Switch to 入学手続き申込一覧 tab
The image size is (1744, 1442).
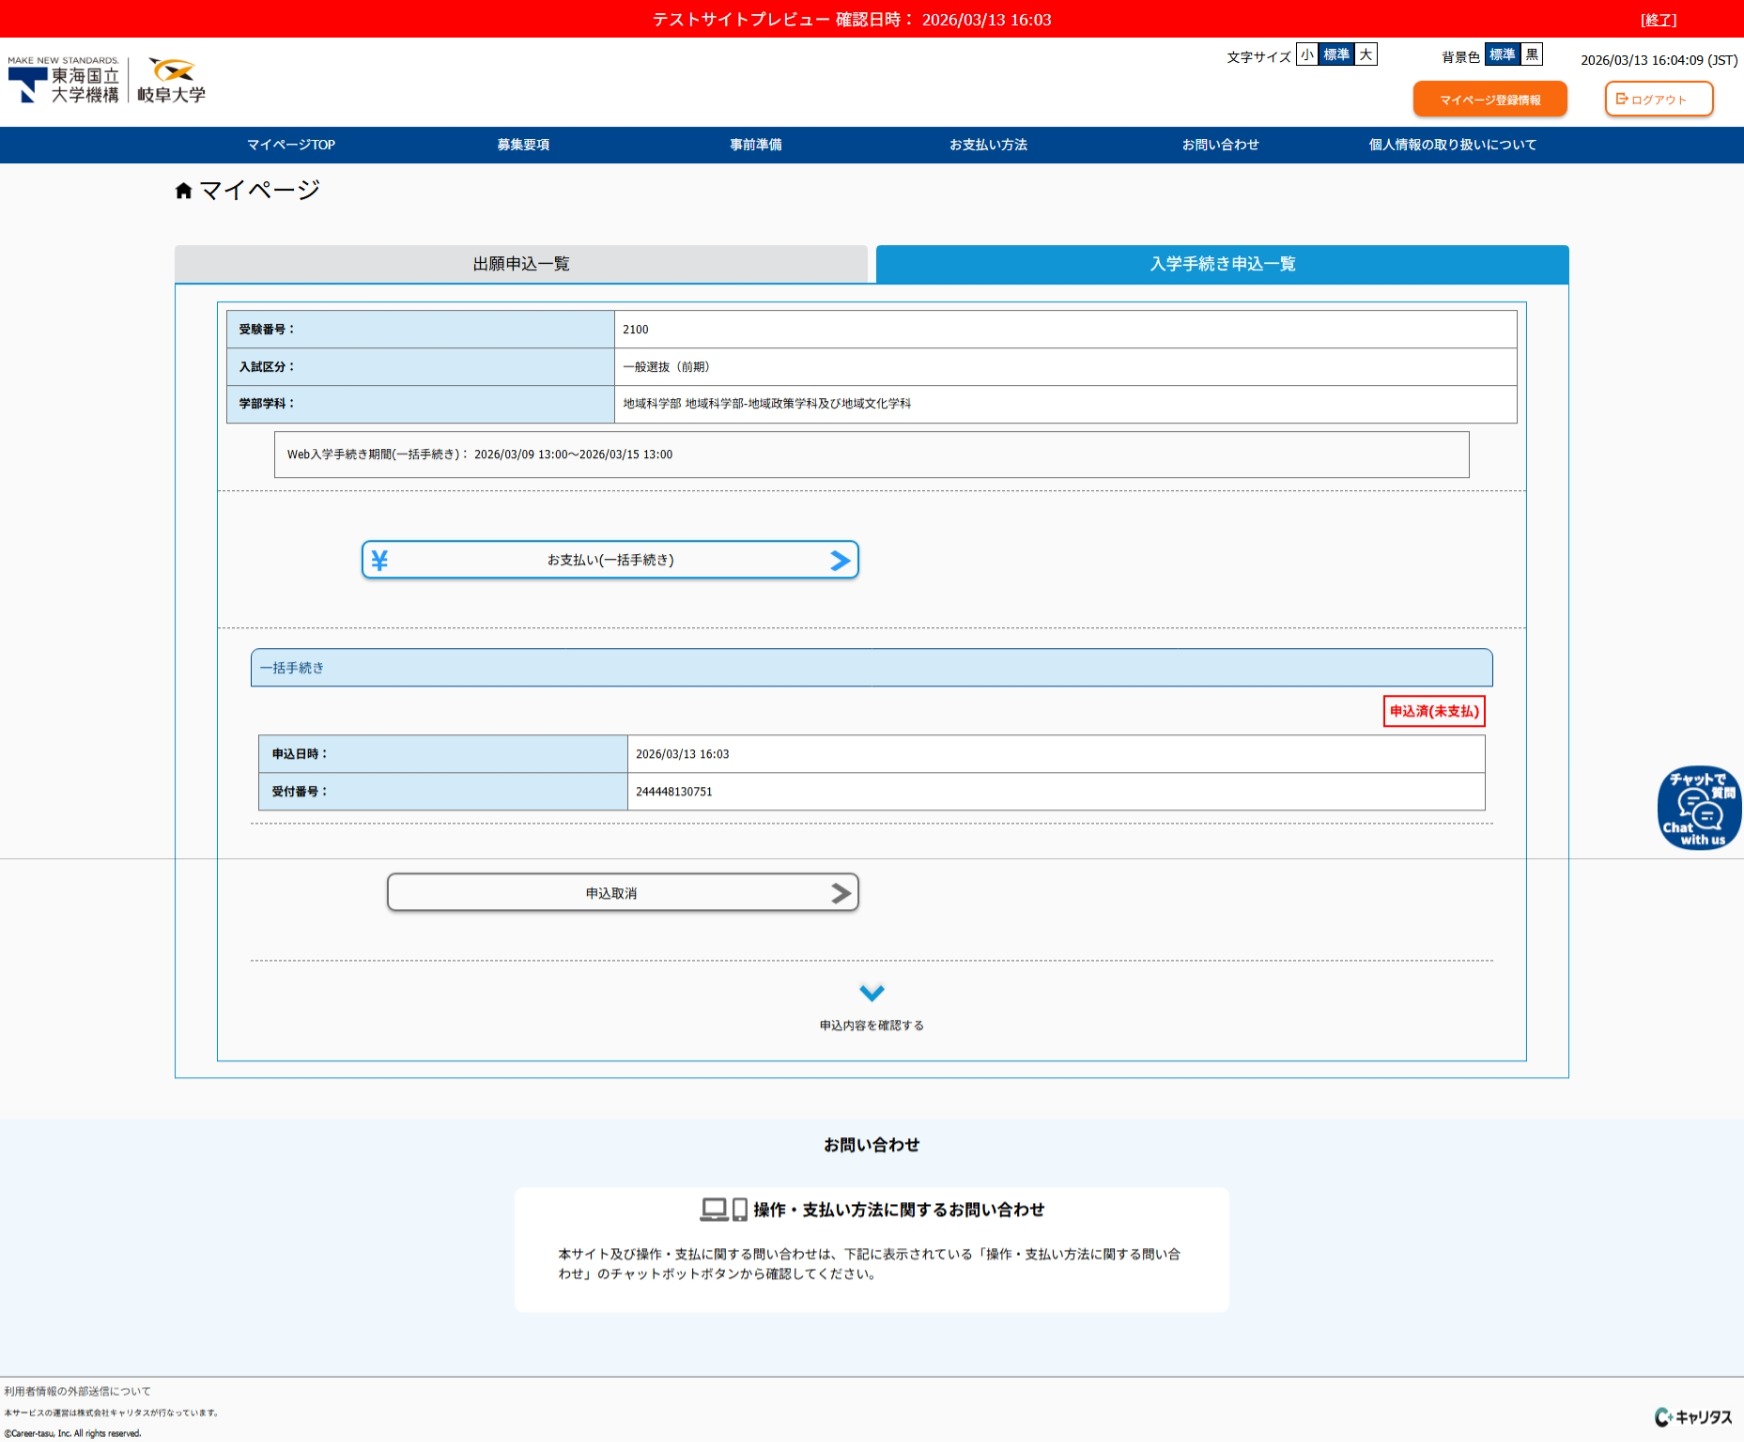[x=1222, y=264]
